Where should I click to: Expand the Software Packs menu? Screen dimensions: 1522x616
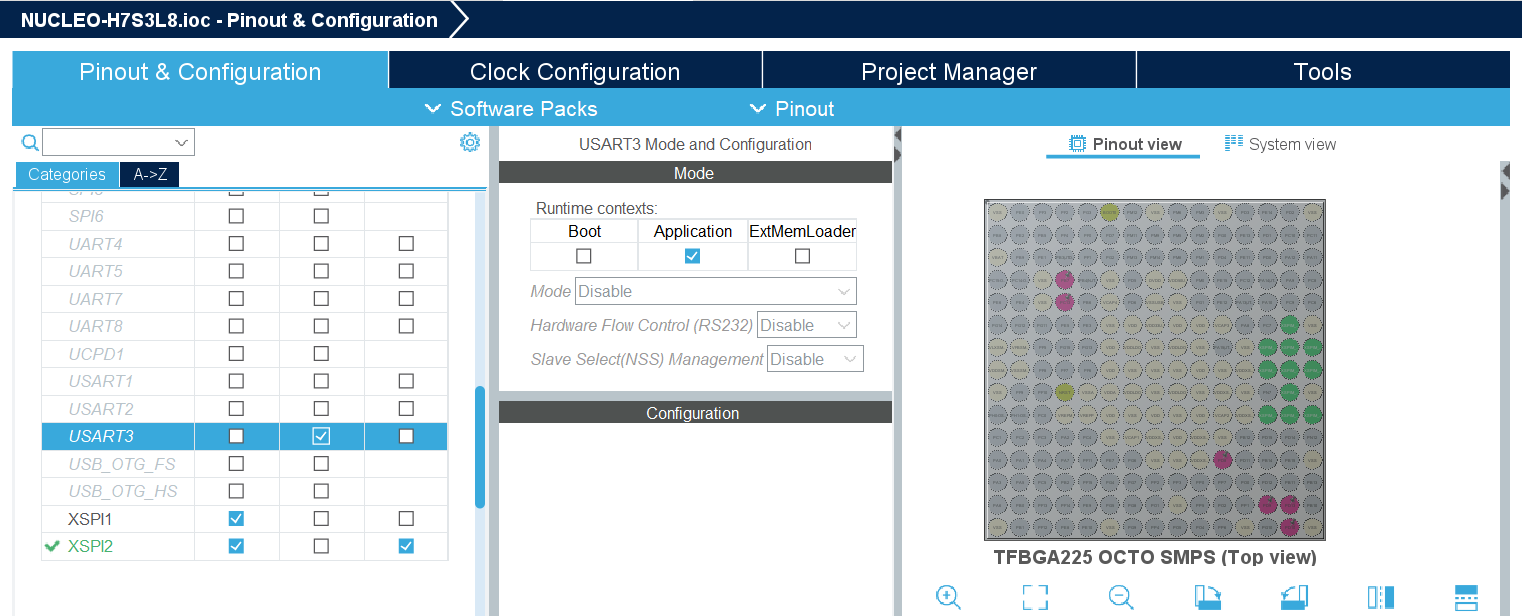point(511,109)
